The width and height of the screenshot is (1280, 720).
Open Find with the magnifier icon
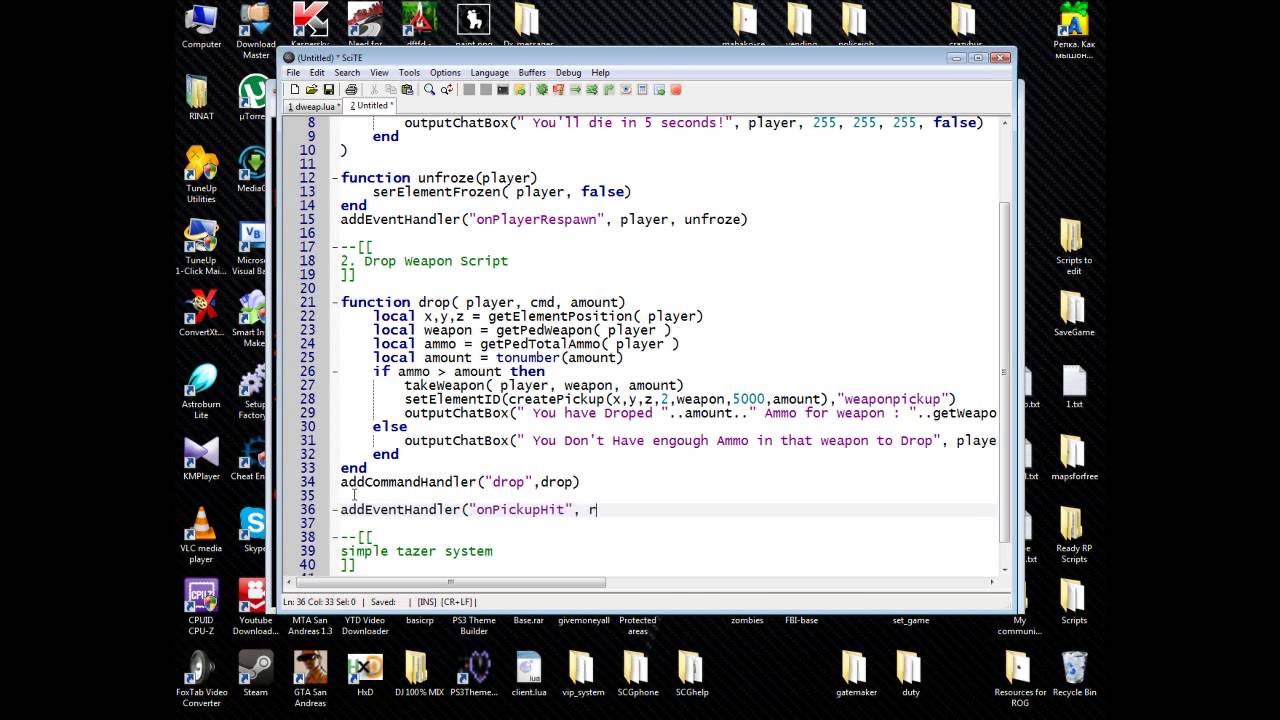(430, 89)
